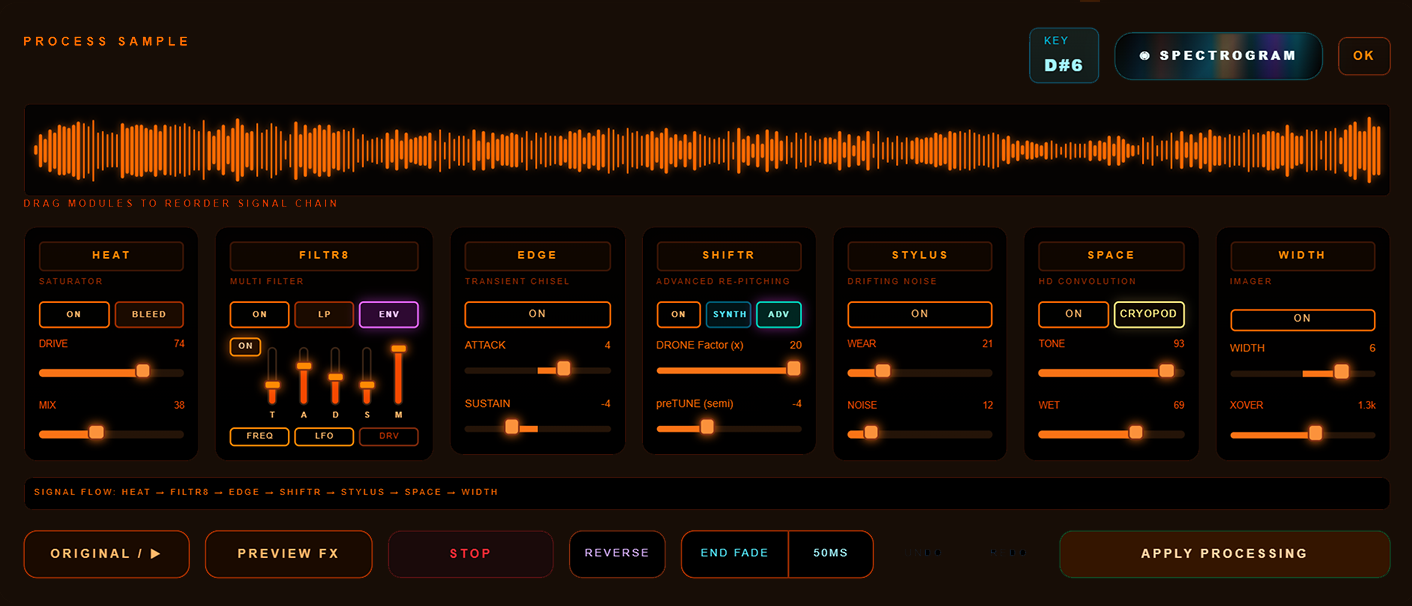Click the DRIVE value 74
The image size is (1412, 606).
[179, 344]
